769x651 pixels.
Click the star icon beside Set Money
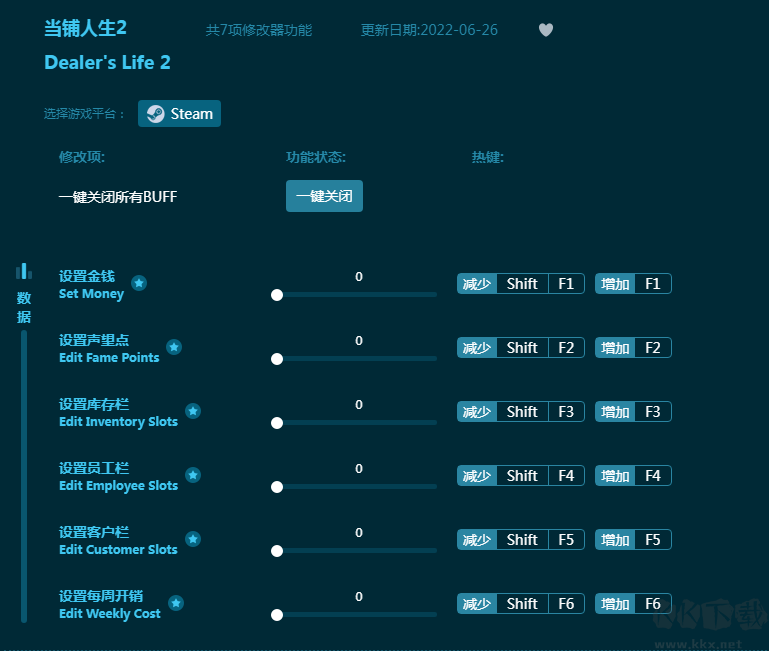point(139,283)
